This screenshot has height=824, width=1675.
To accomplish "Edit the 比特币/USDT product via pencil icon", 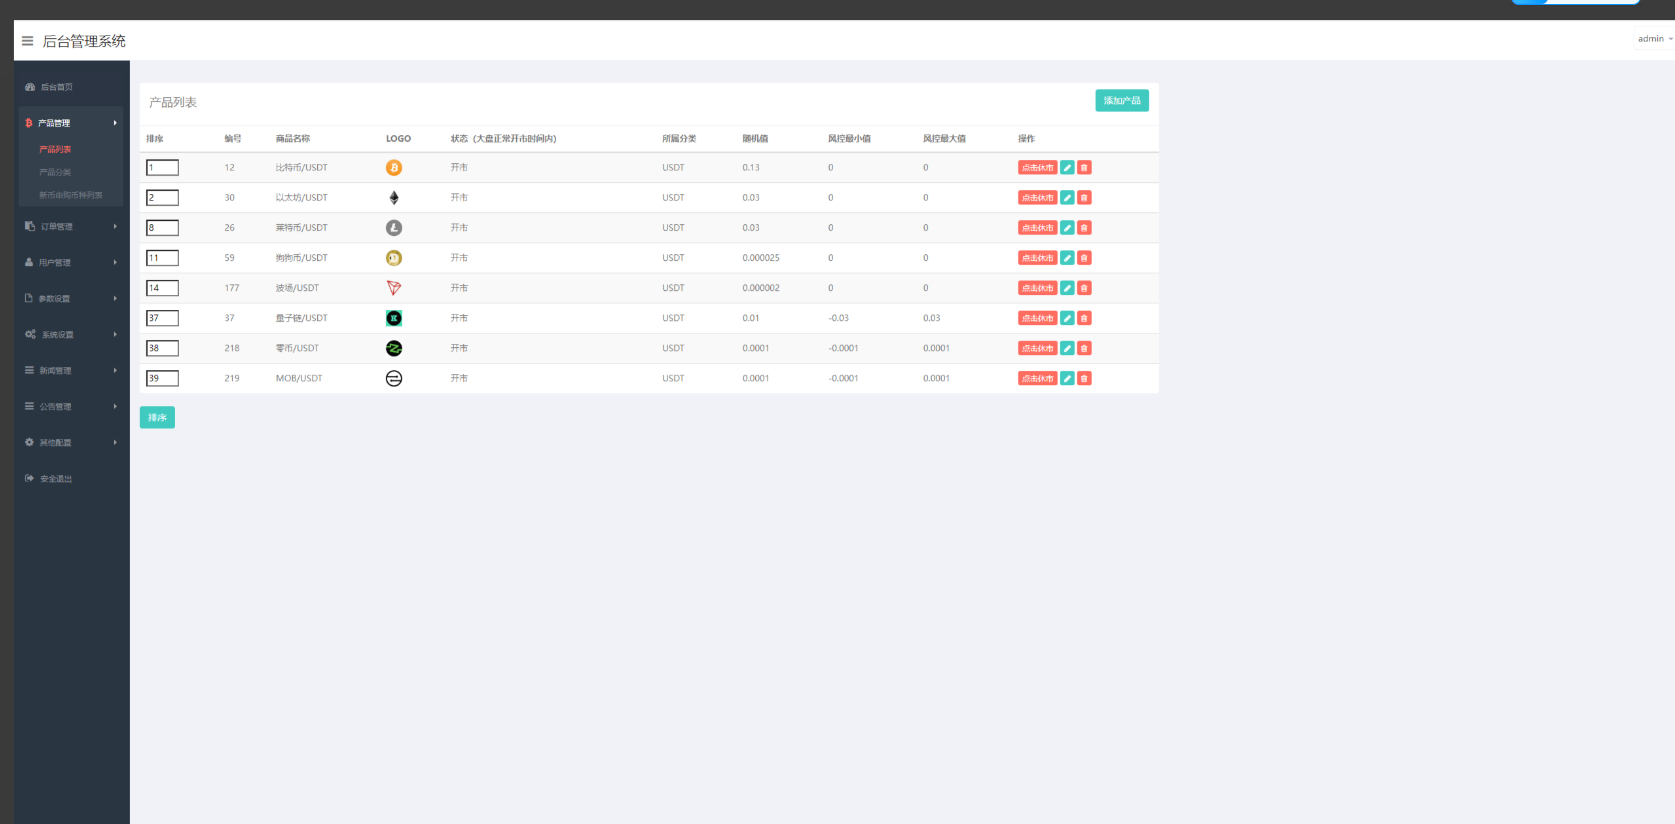I will pyautogui.click(x=1067, y=168).
